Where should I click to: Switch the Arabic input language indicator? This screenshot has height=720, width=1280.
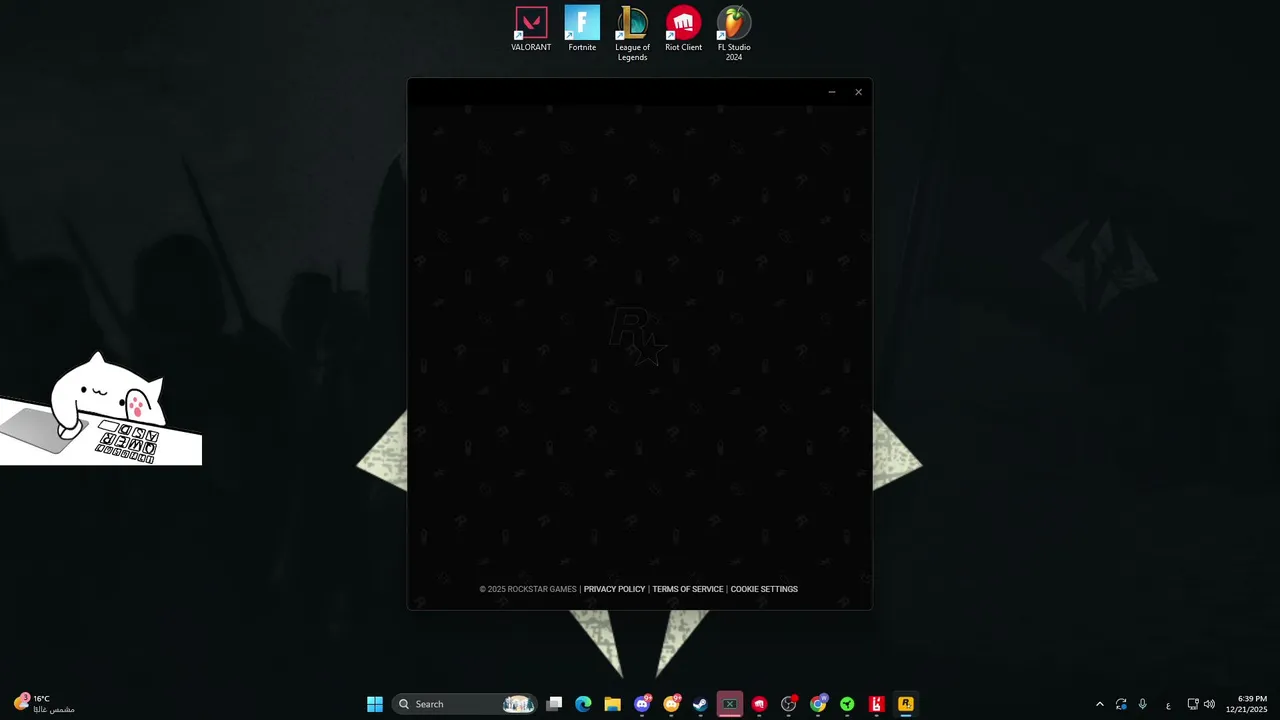point(1168,704)
